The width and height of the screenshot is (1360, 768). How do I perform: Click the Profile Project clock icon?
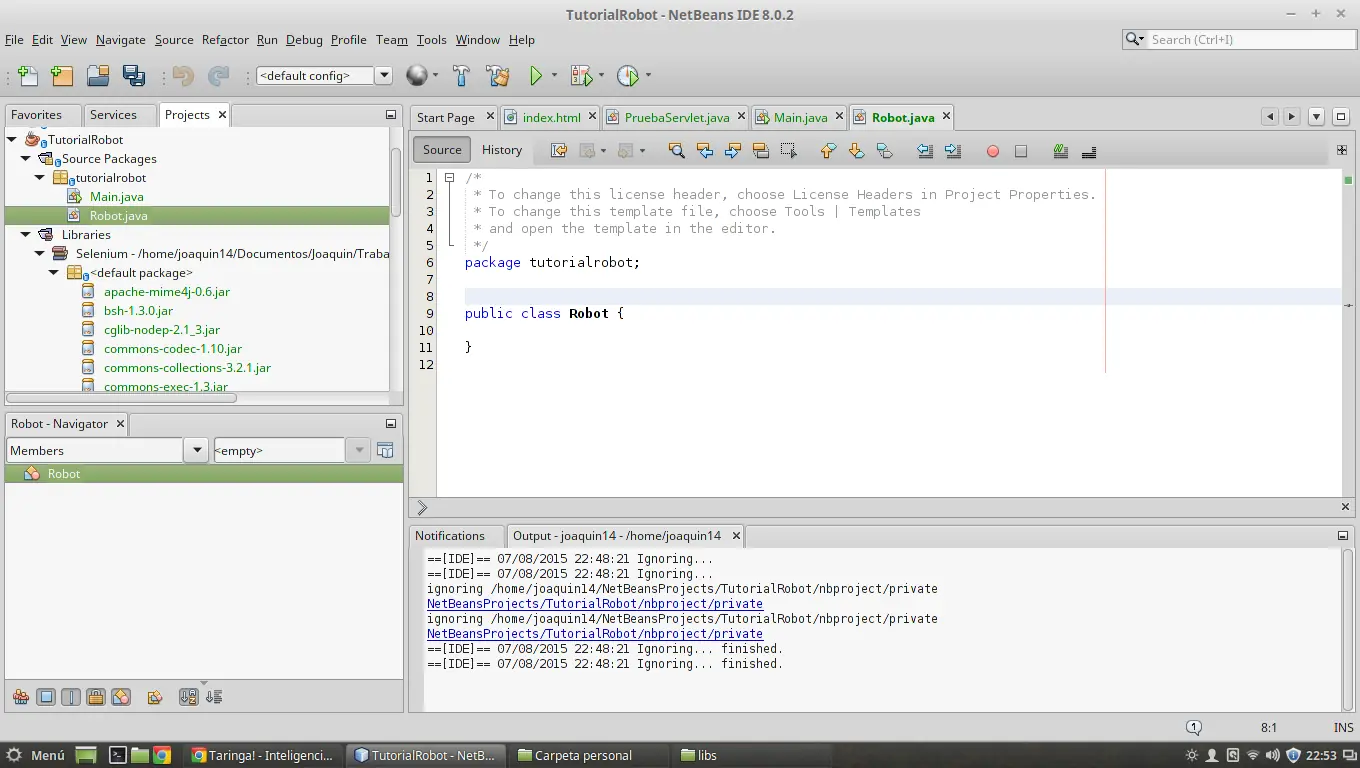(627, 75)
